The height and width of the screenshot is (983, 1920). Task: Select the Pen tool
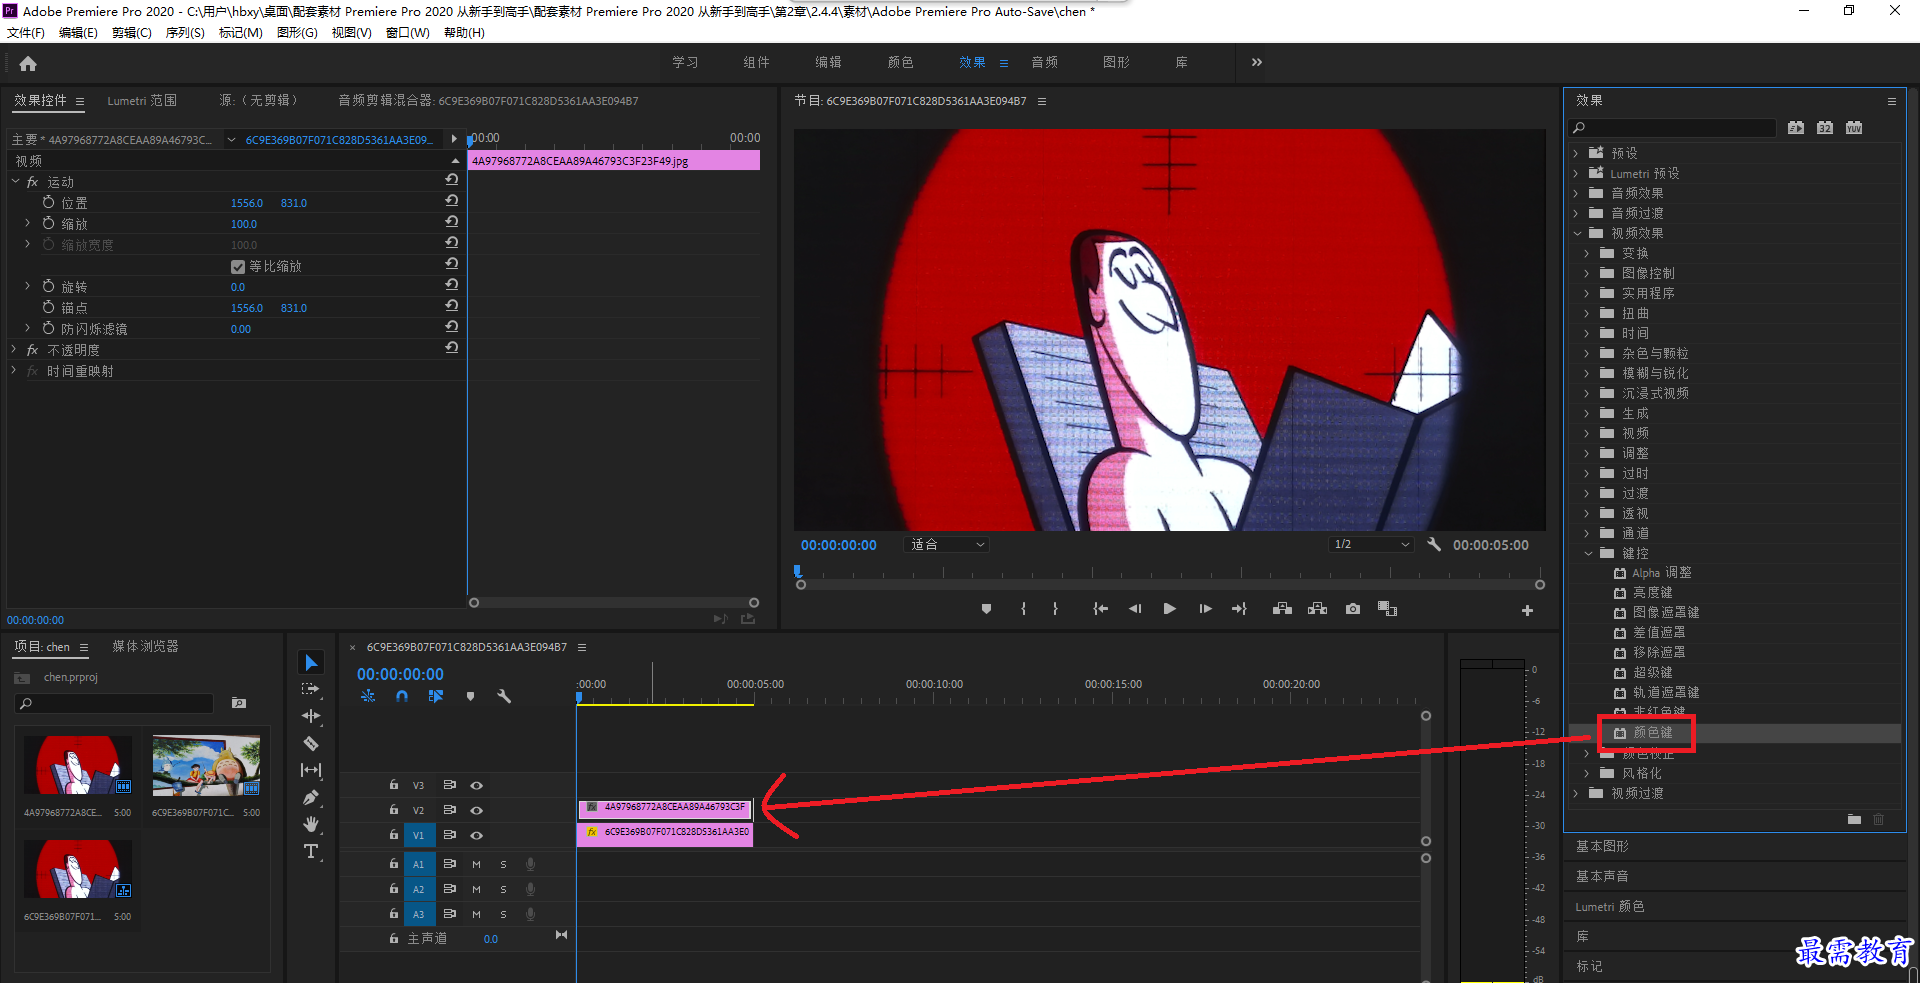click(x=311, y=797)
